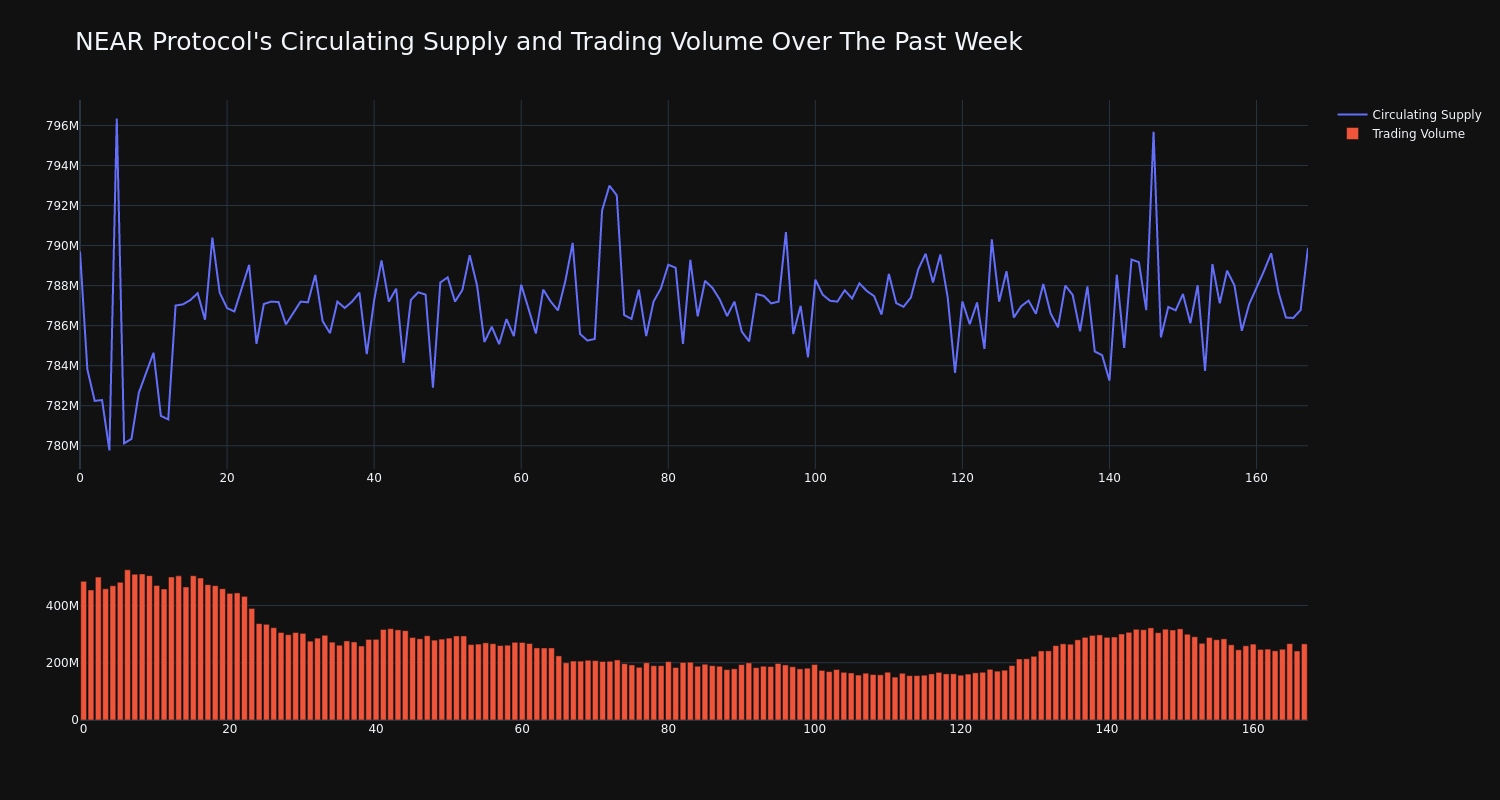1500x800 pixels.
Task: Click the 400M label on volume chart
Action: click(62, 606)
